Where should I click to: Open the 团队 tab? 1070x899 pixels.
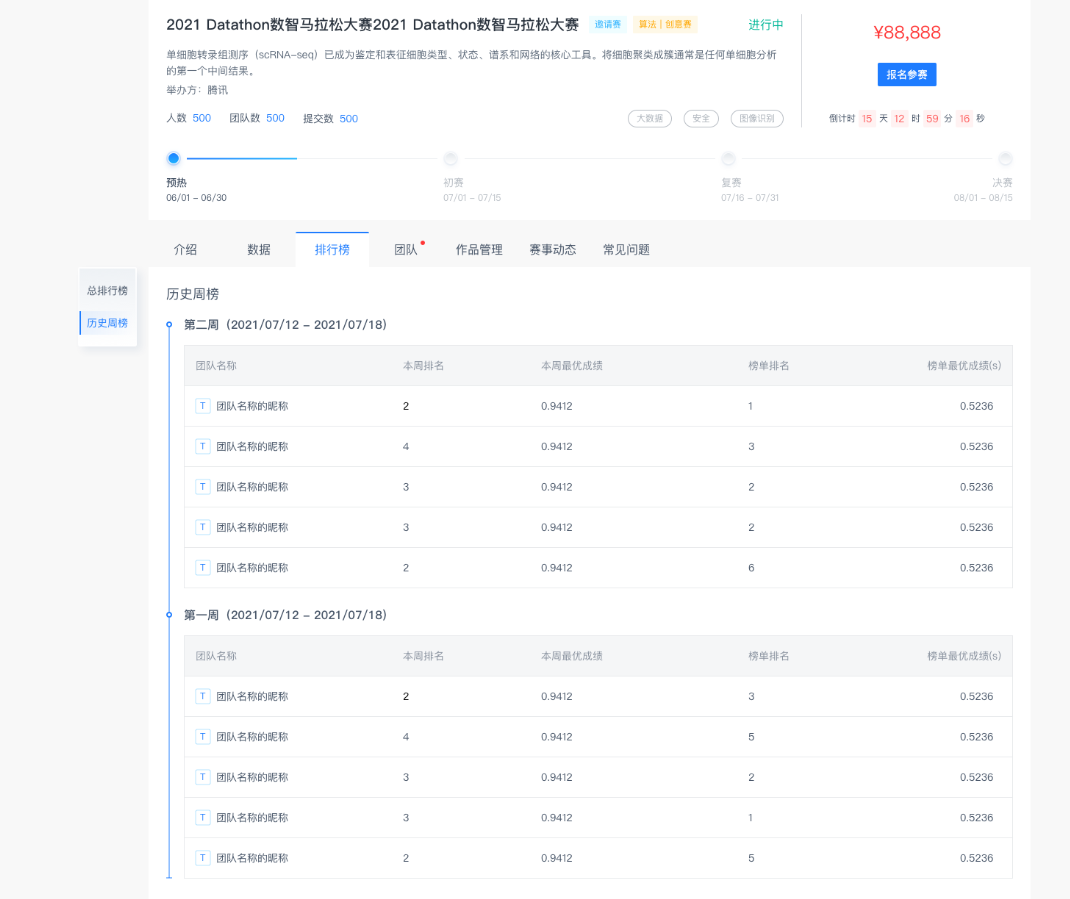[406, 250]
